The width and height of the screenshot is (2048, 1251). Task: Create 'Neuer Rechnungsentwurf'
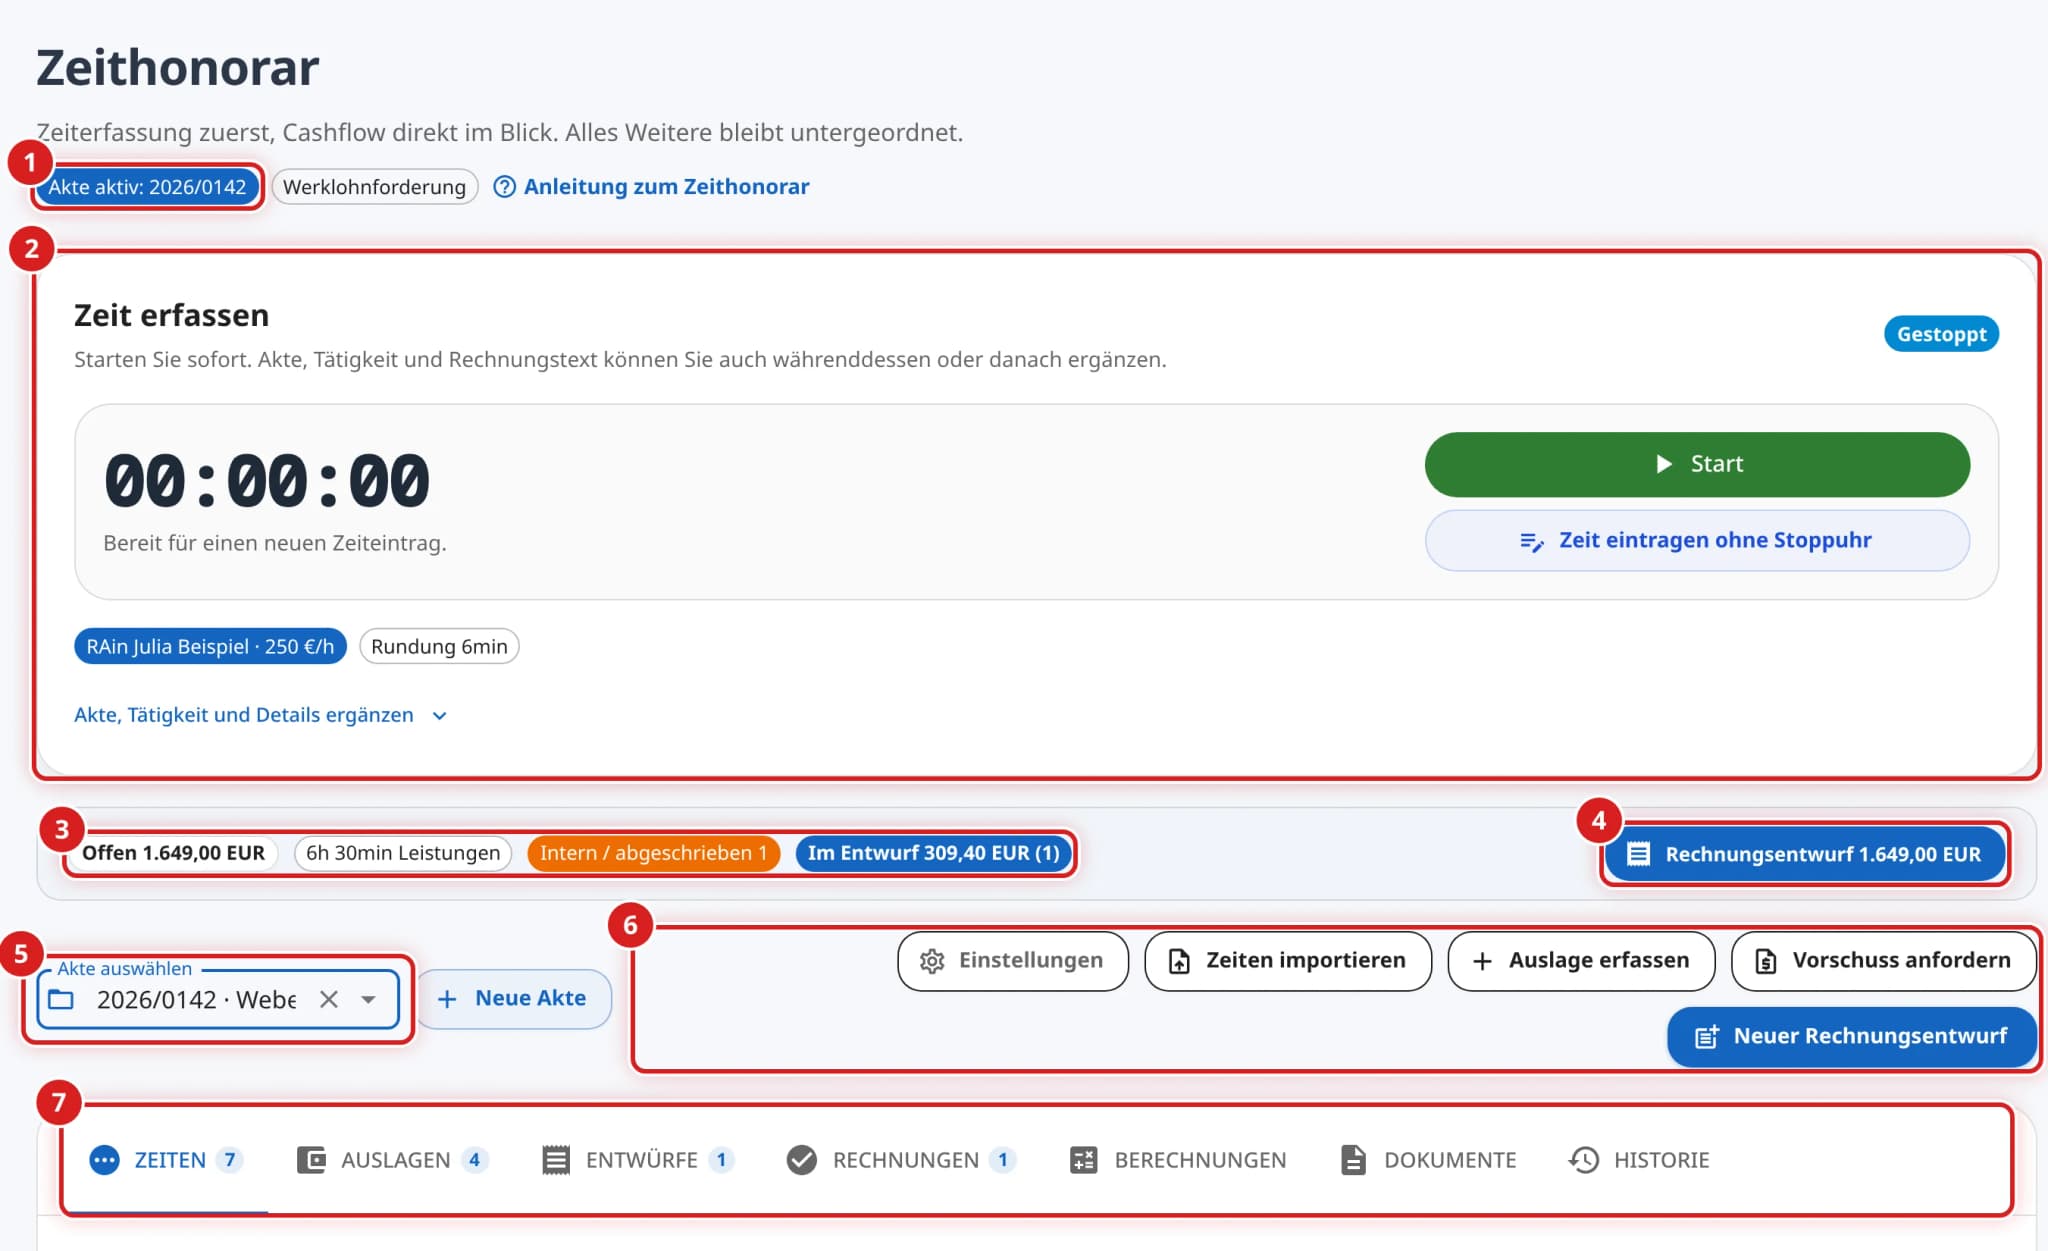[1852, 1037]
